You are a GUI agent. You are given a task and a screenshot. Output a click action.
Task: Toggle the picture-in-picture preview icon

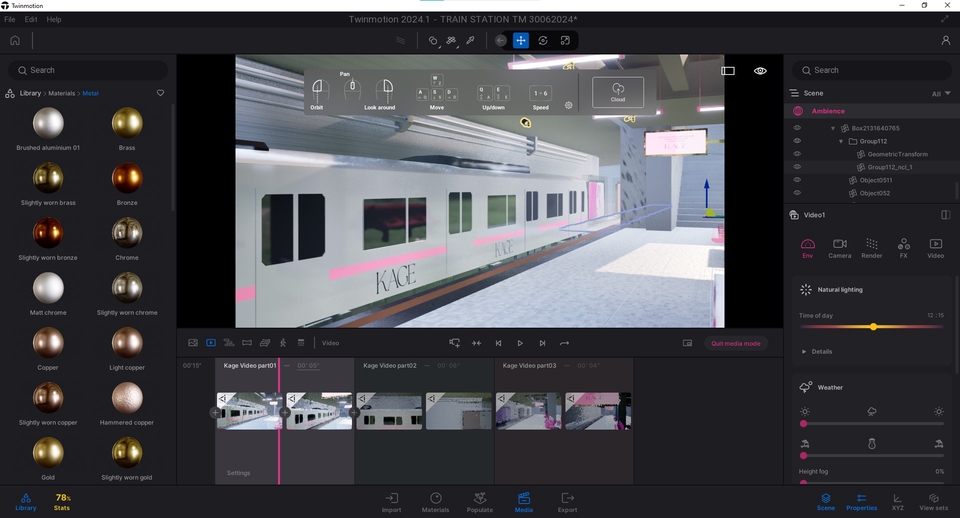[x=688, y=343]
